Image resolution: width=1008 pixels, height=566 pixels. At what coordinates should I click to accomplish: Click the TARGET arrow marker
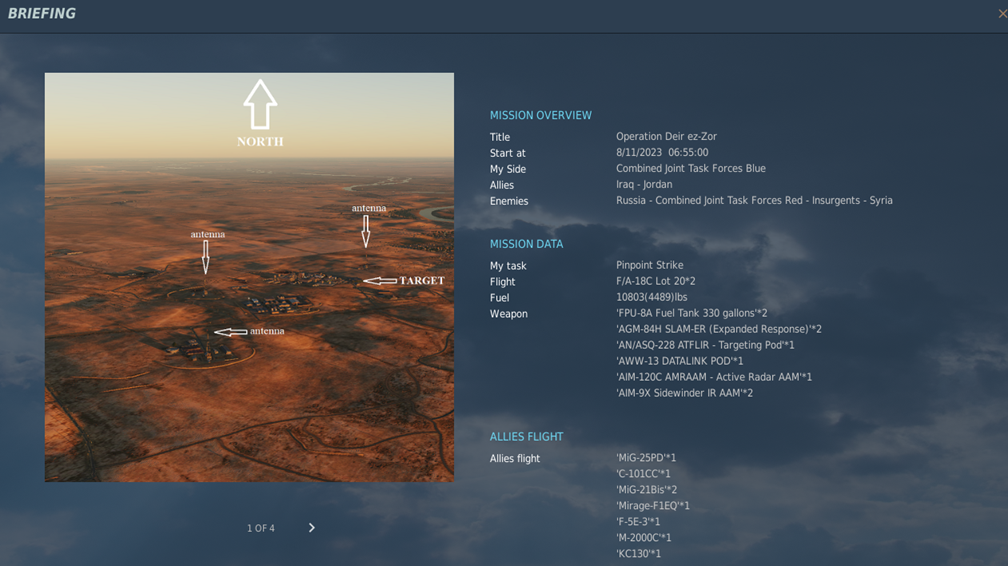[x=380, y=281]
